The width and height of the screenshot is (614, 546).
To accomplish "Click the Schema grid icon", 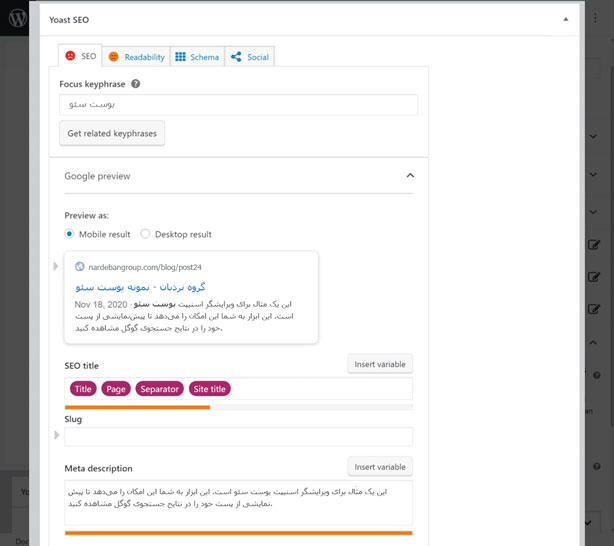I will pyautogui.click(x=181, y=57).
